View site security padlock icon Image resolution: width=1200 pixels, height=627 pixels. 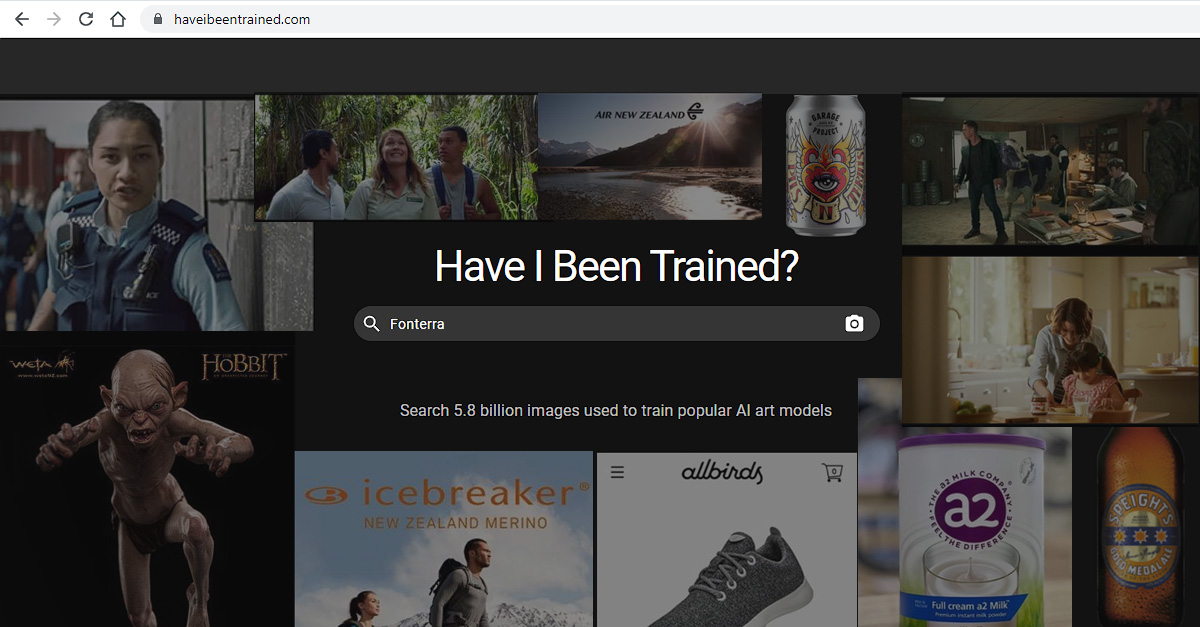158,19
